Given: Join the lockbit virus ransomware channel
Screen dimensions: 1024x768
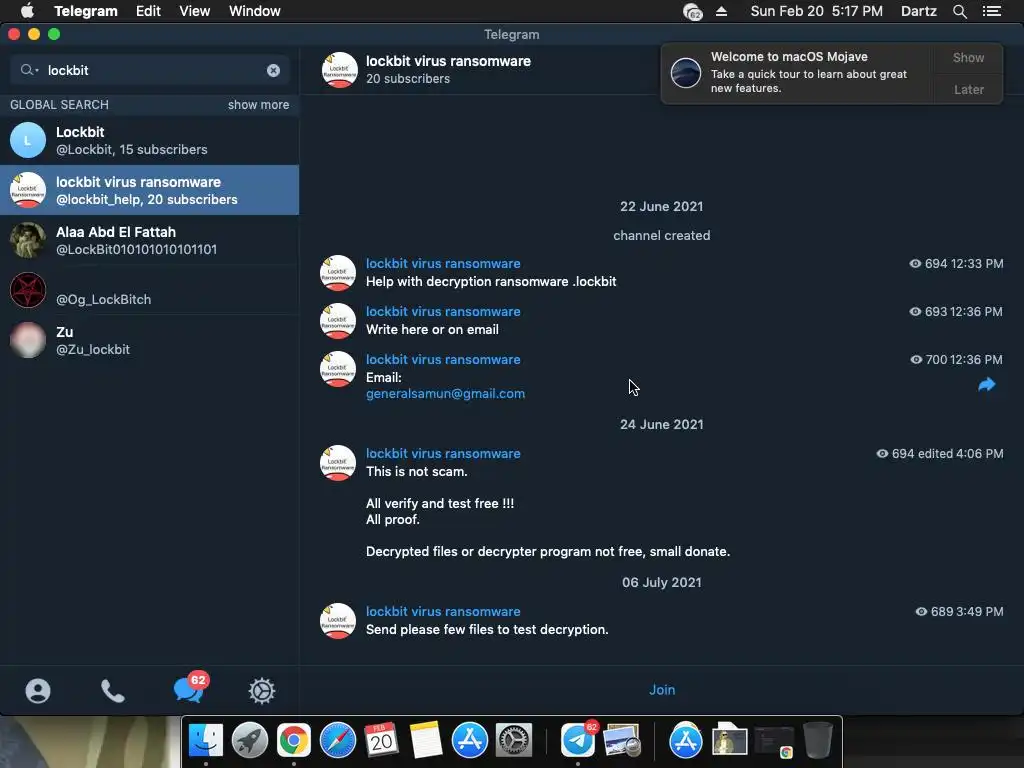Looking at the screenshot, I should [662, 690].
